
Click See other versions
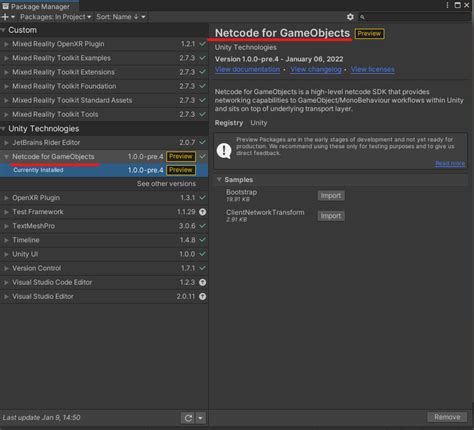point(166,184)
